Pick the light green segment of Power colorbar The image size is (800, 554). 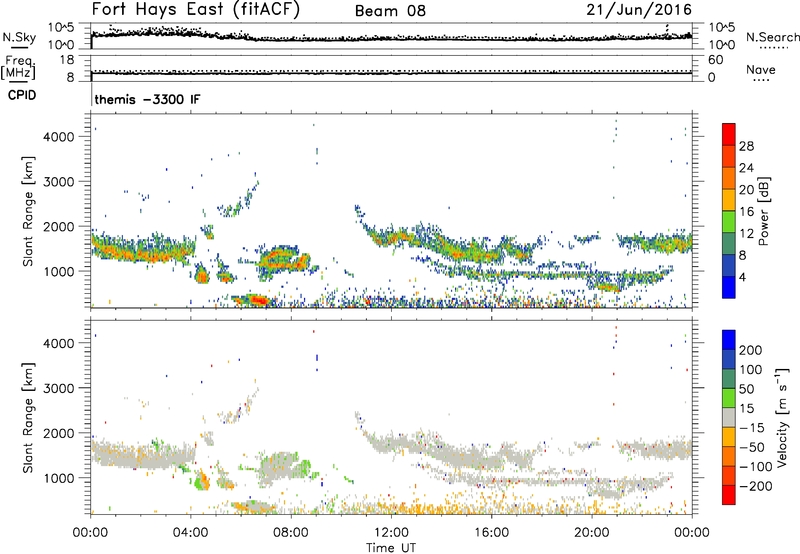coord(729,221)
